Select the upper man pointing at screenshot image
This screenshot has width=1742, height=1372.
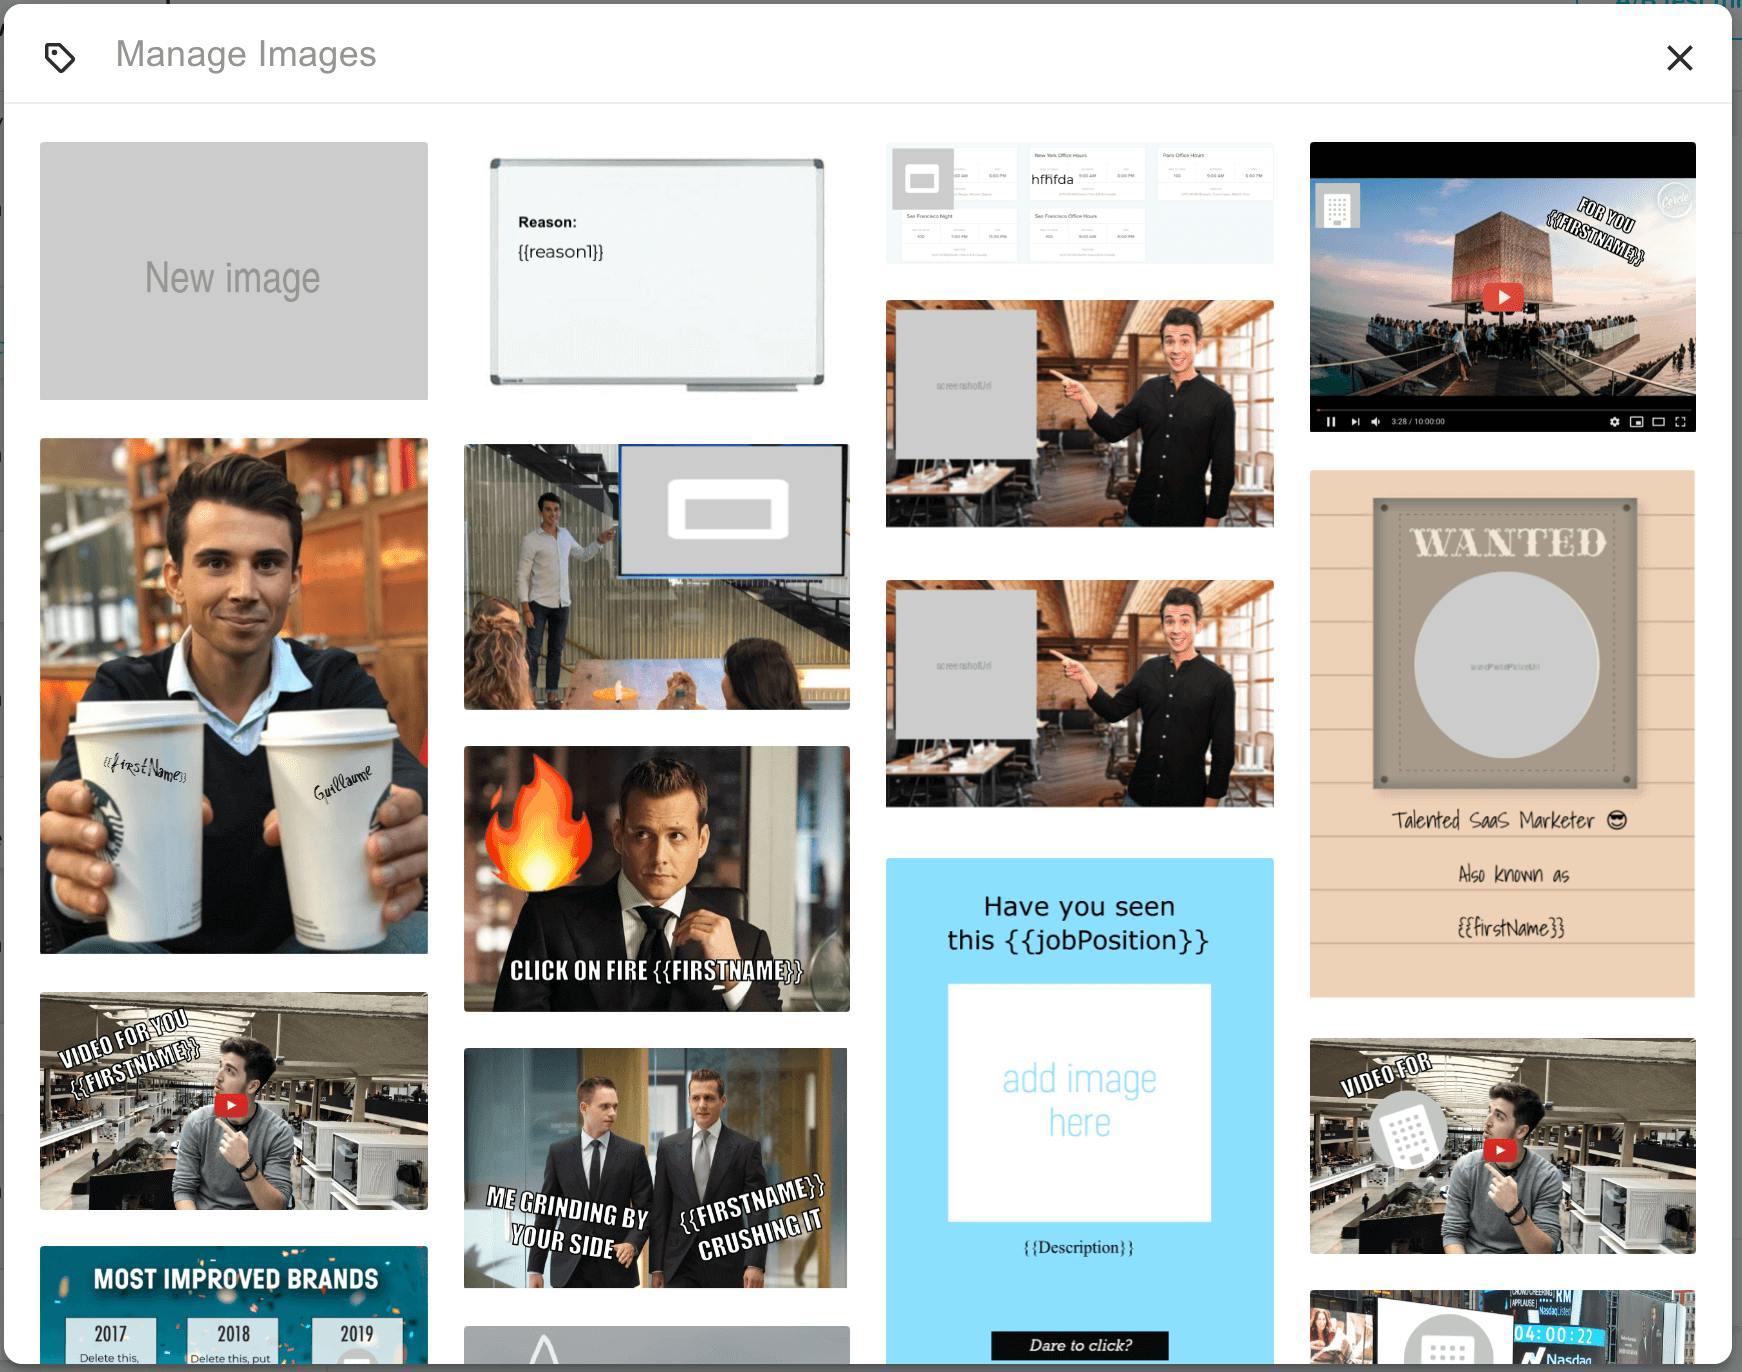coord(1080,414)
